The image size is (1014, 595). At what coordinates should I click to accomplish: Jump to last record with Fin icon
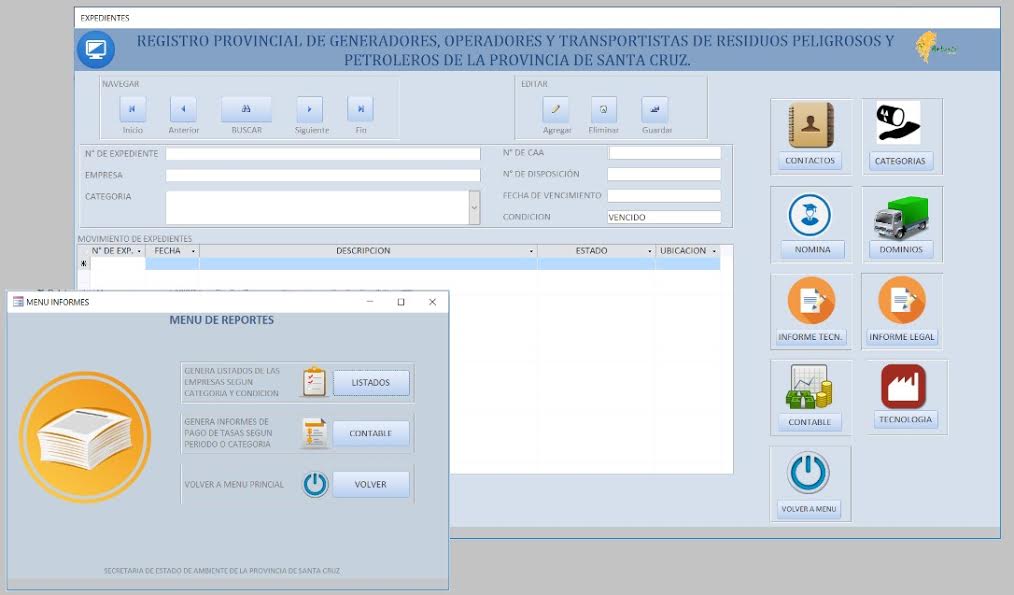tap(360, 109)
